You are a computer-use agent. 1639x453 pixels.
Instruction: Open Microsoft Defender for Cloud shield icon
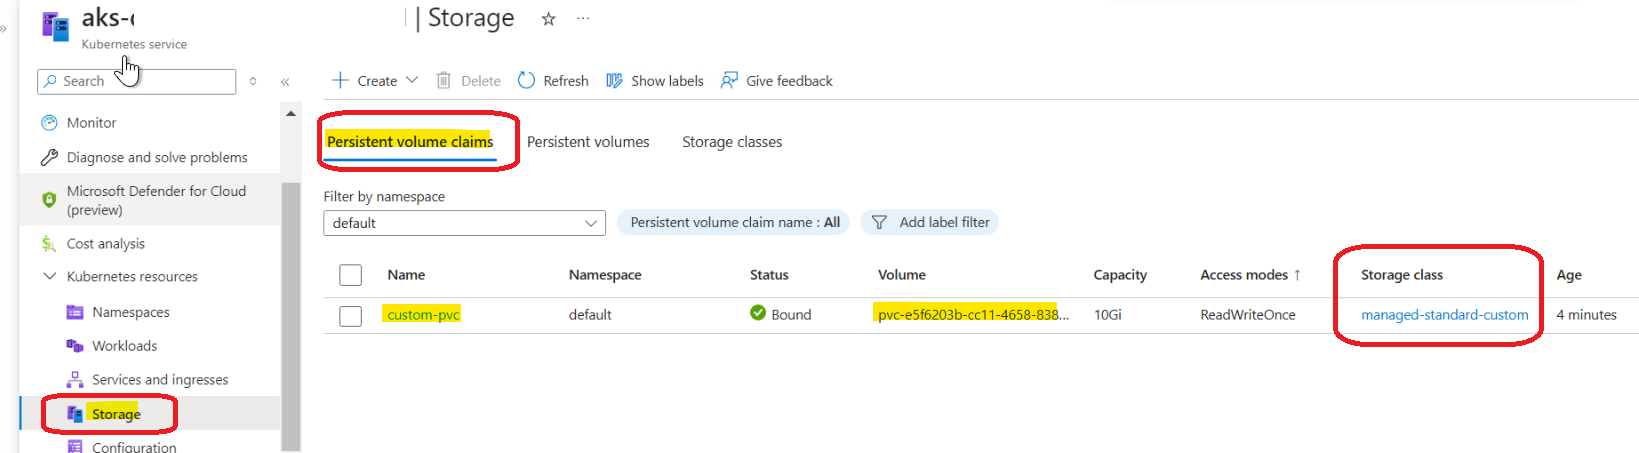pyautogui.click(x=49, y=200)
